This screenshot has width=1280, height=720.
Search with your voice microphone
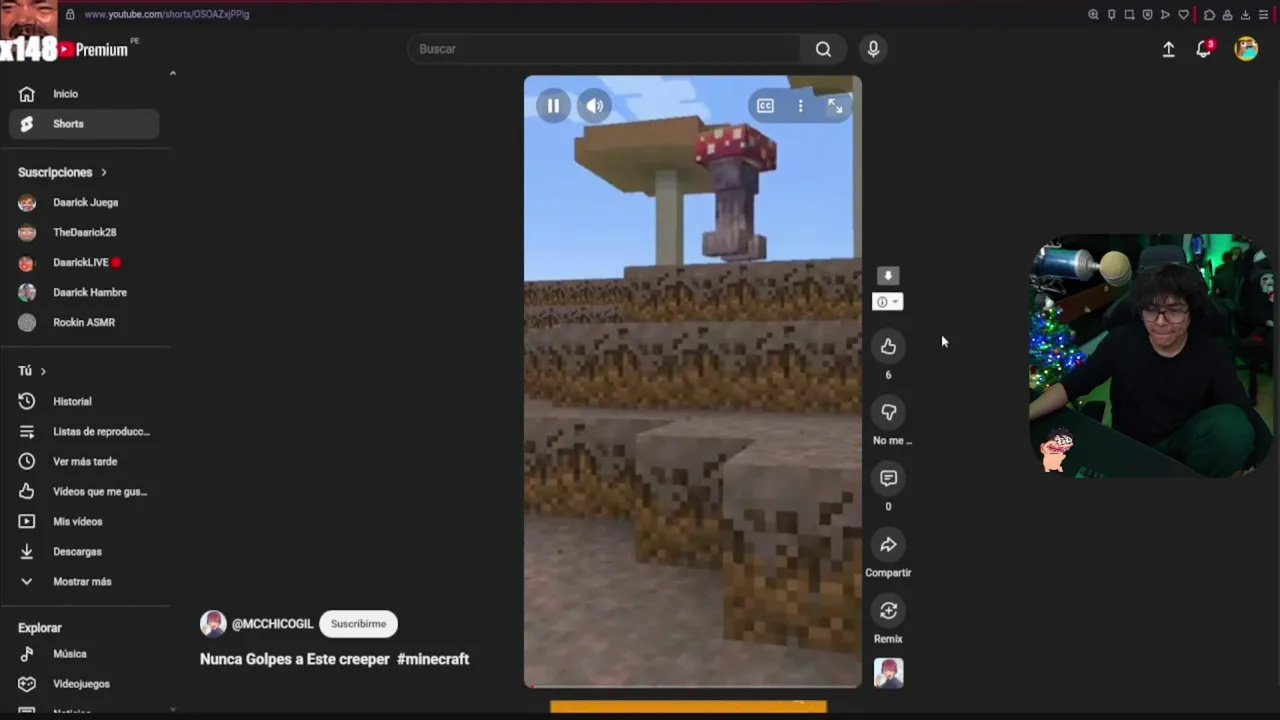coord(873,49)
